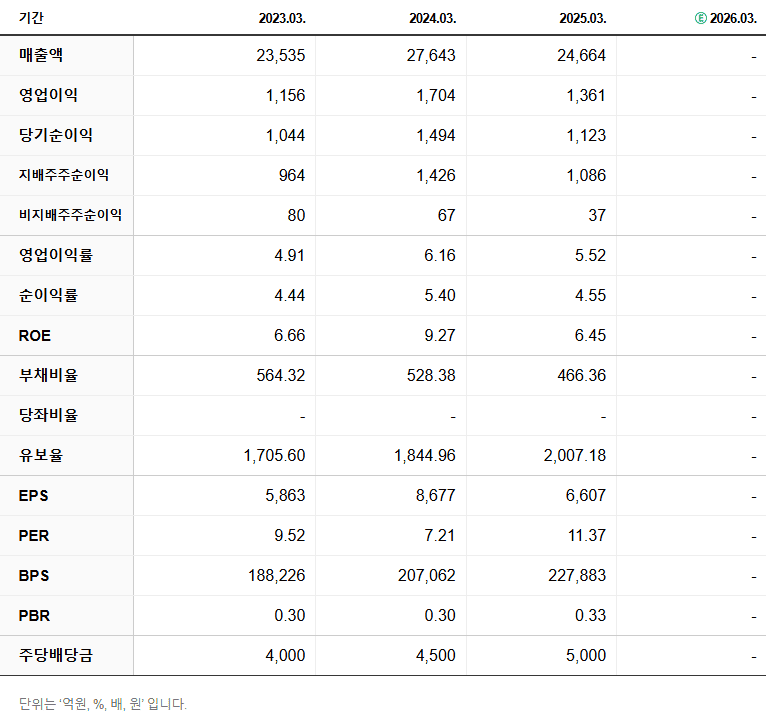
Task: Click the 유보율 value 1,844.96
Action: coord(425,456)
